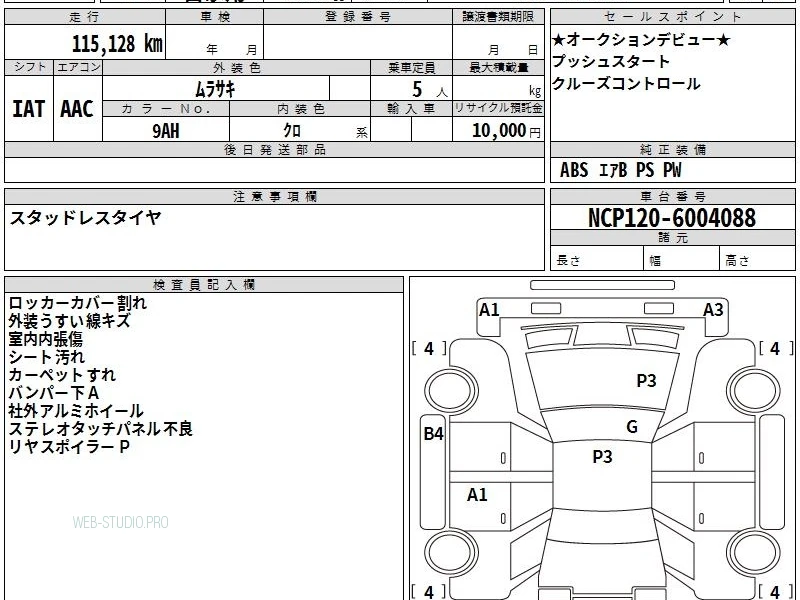Select the air conditioner value AAC

[77, 109]
